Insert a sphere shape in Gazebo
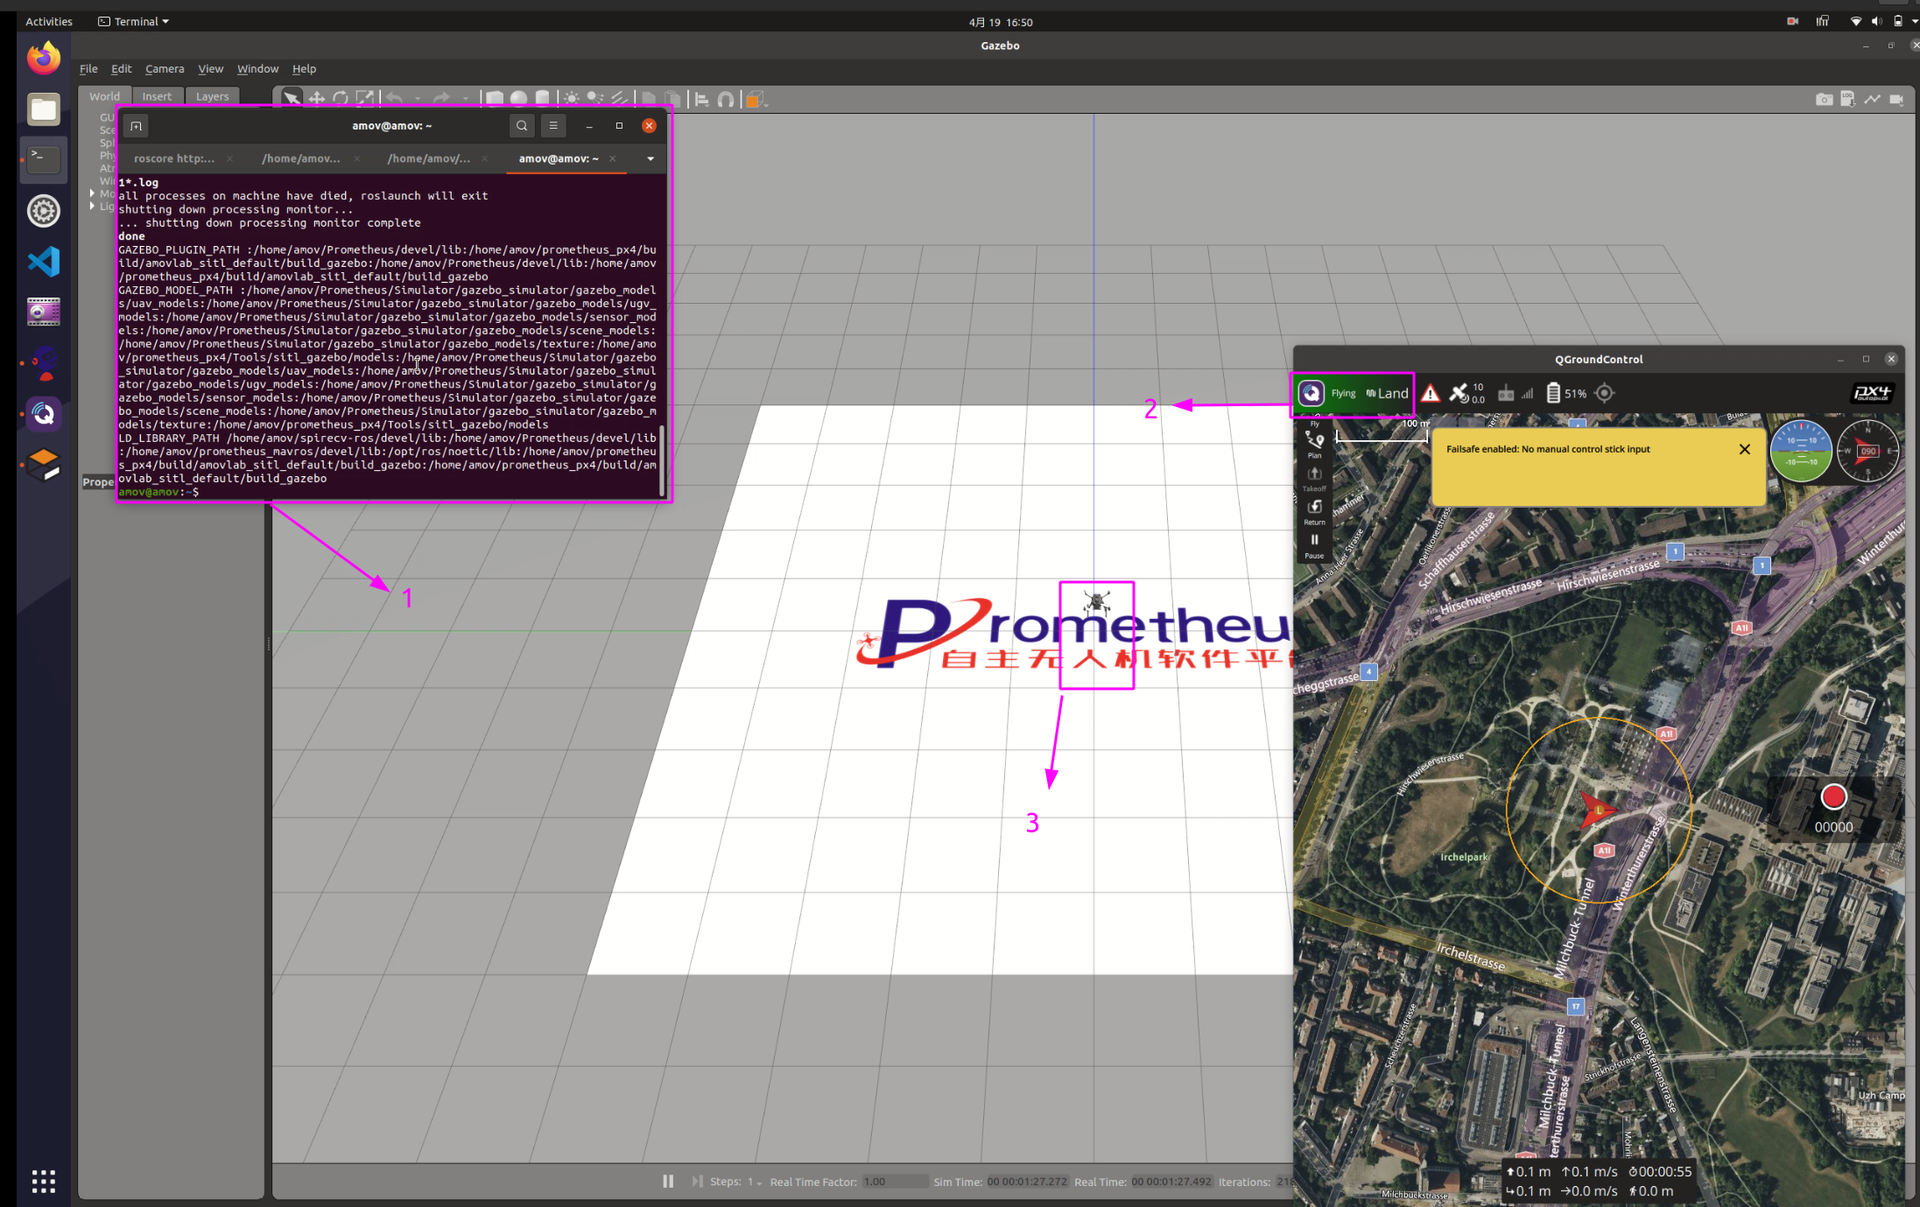The image size is (1920, 1207). (x=518, y=98)
